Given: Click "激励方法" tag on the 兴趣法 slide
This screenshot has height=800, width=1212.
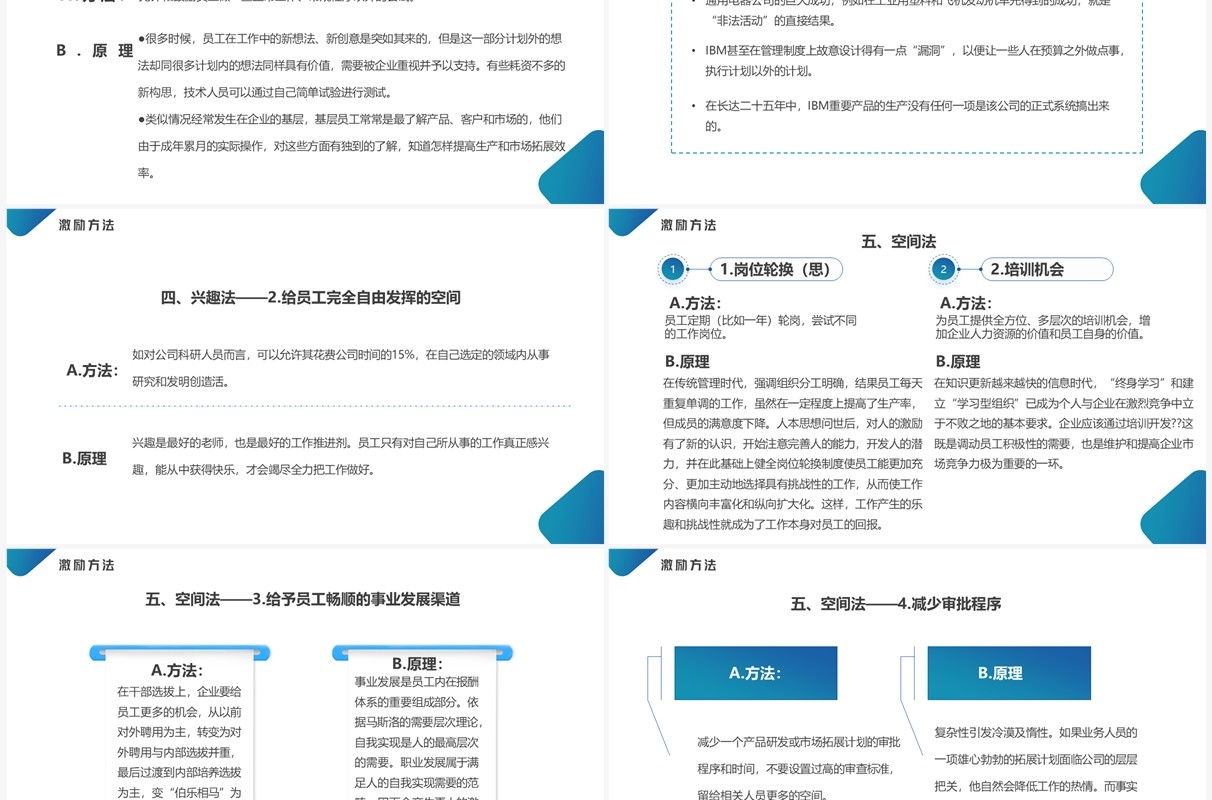Looking at the screenshot, I should click(87, 225).
